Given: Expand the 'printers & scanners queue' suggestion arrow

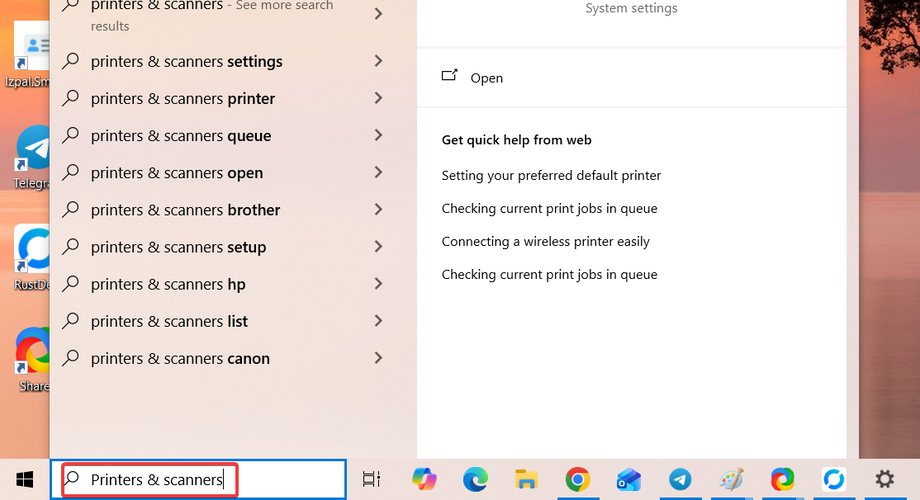Looking at the screenshot, I should 378,136.
